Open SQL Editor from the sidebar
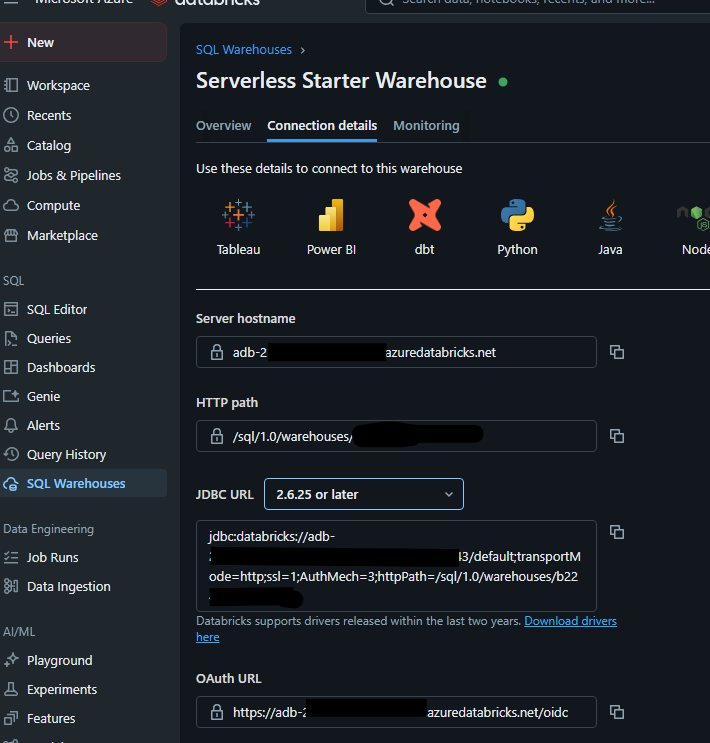Viewport: 710px width, 743px height. point(57,310)
